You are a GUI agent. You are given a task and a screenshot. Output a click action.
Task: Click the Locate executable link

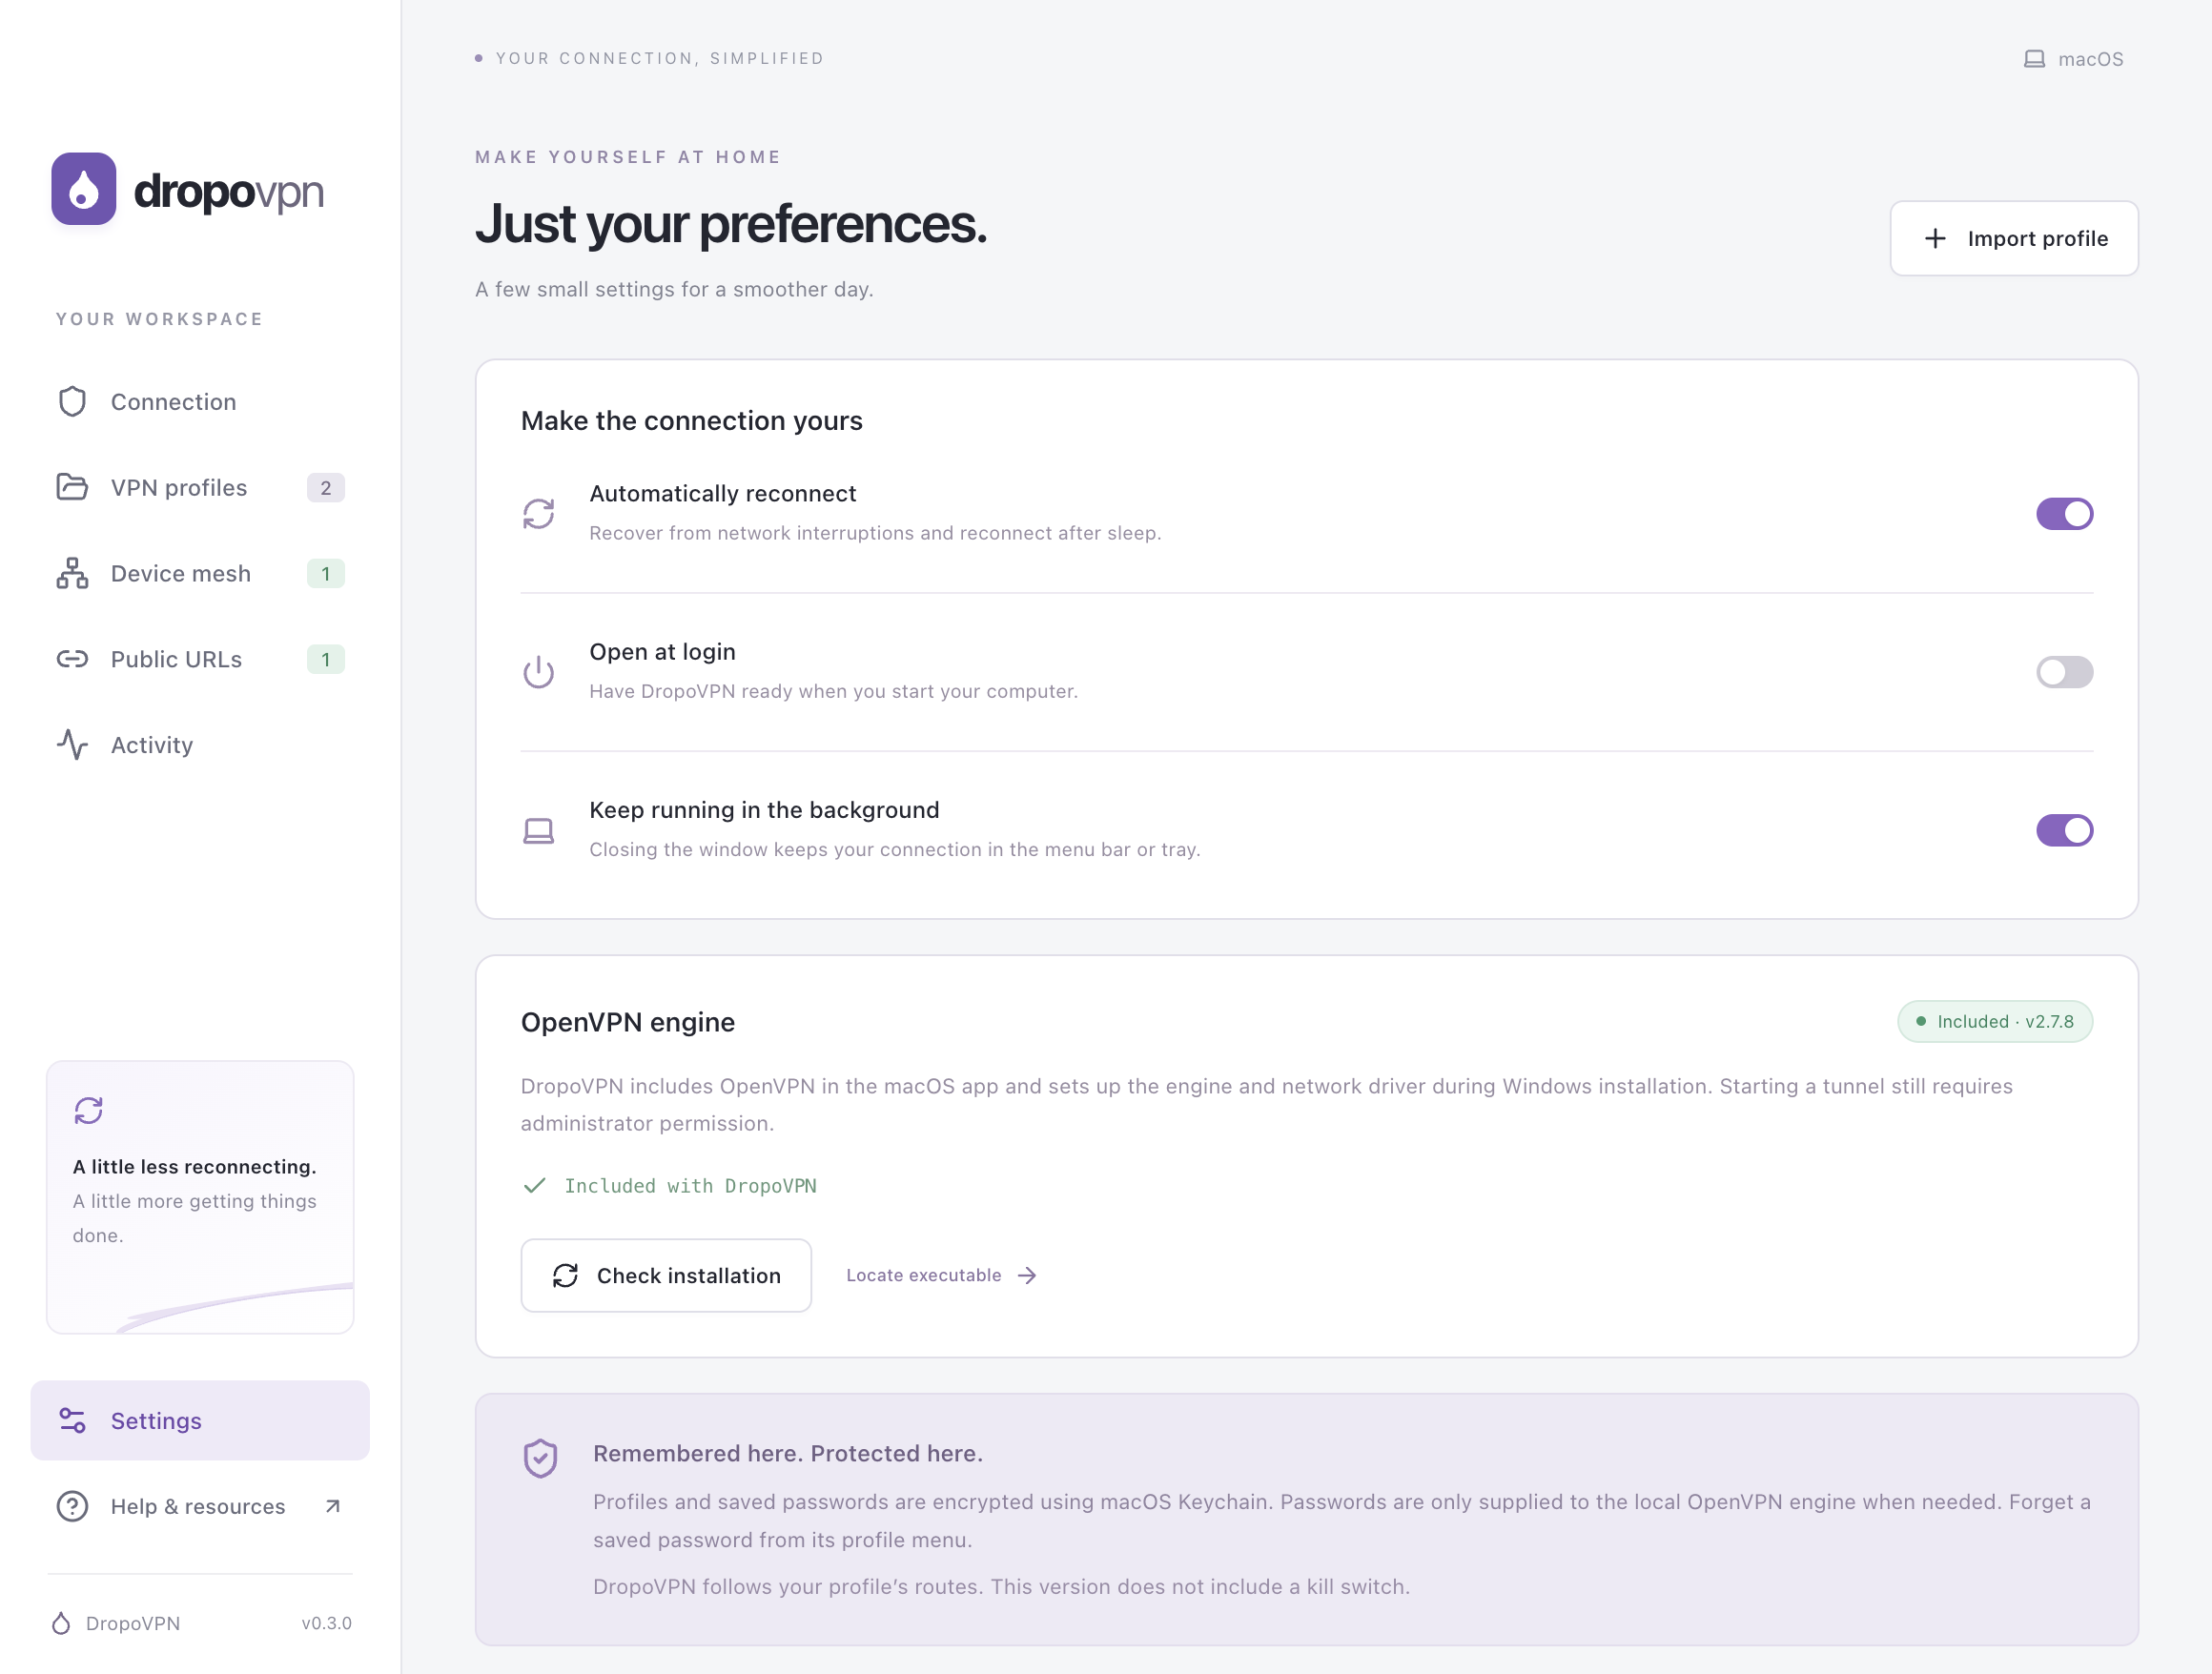tap(942, 1275)
